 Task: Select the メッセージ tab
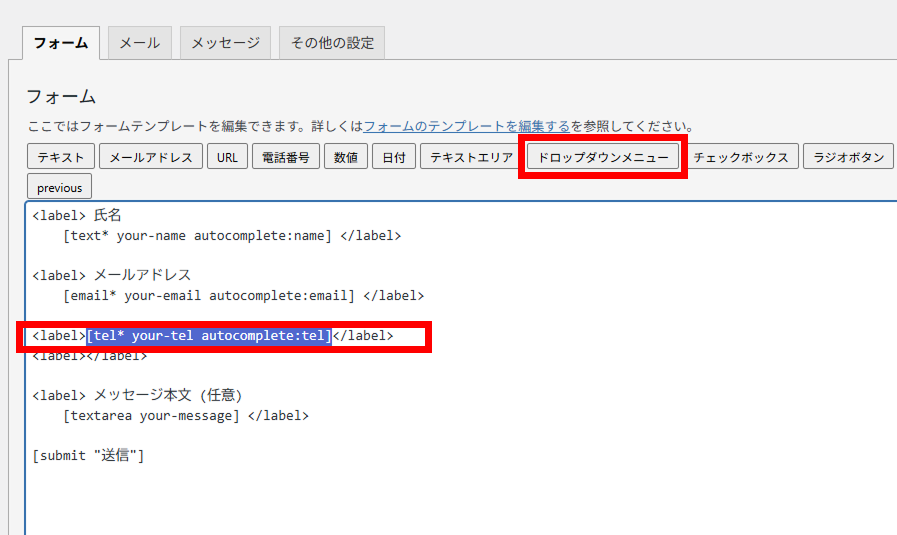225,43
